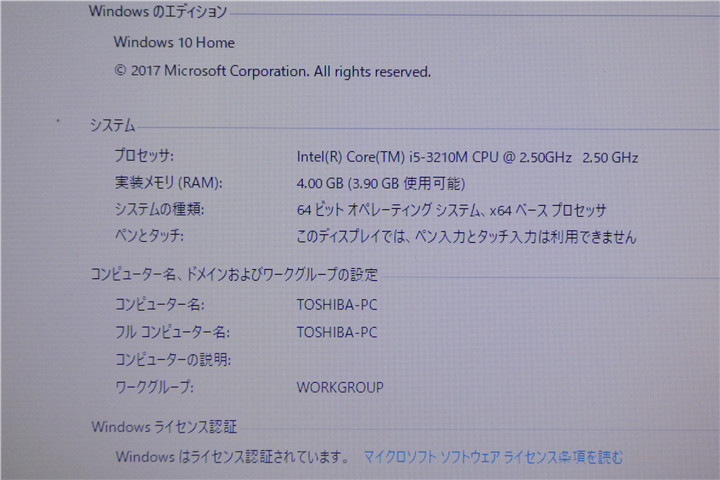Select the Windows 10 Home edition text
This screenshot has width=720, height=480.
pyautogui.click(x=174, y=42)
